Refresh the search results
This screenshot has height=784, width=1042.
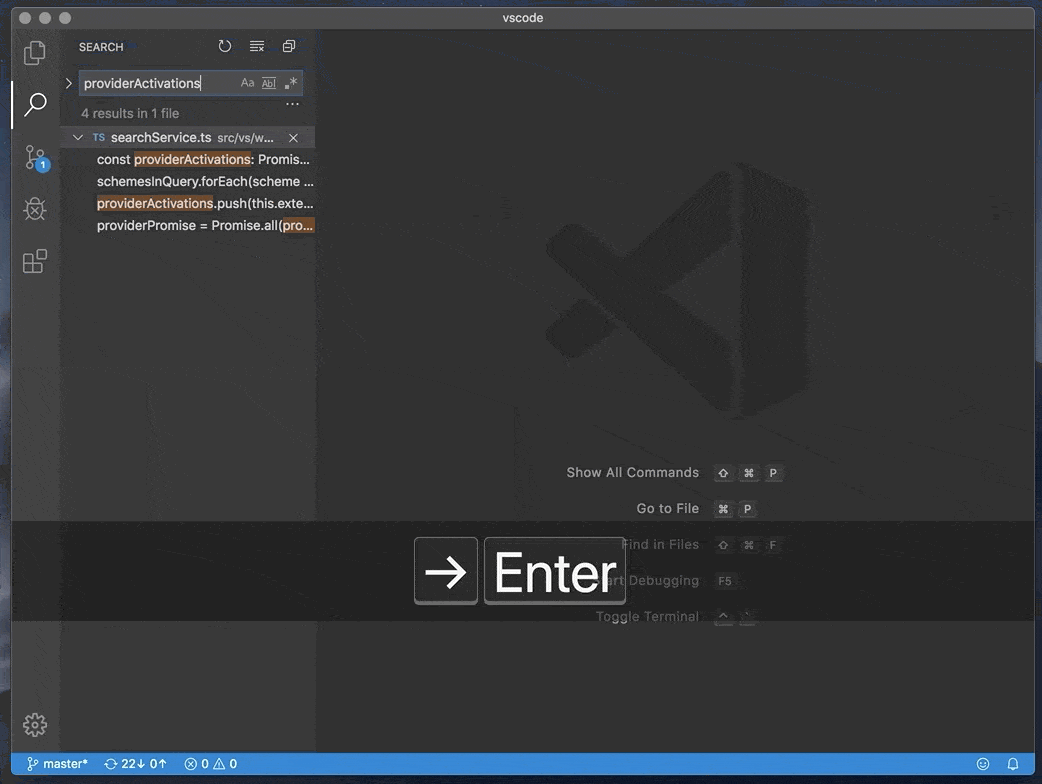tap(224, 45)
